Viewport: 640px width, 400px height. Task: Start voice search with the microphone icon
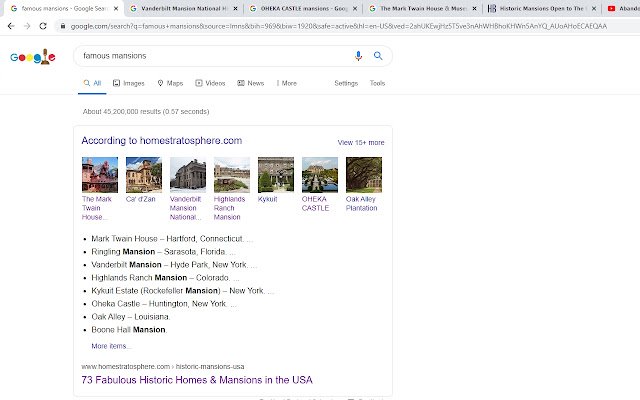coord(358,56)
